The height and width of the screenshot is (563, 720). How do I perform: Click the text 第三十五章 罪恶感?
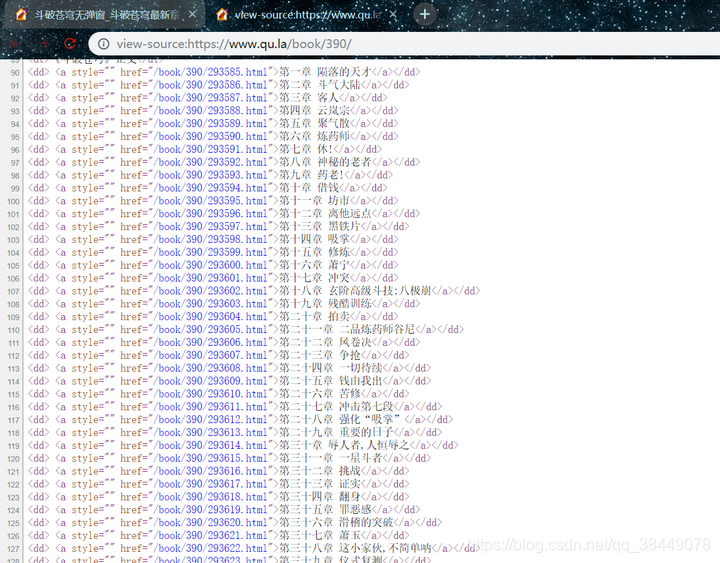click(325, 509)
